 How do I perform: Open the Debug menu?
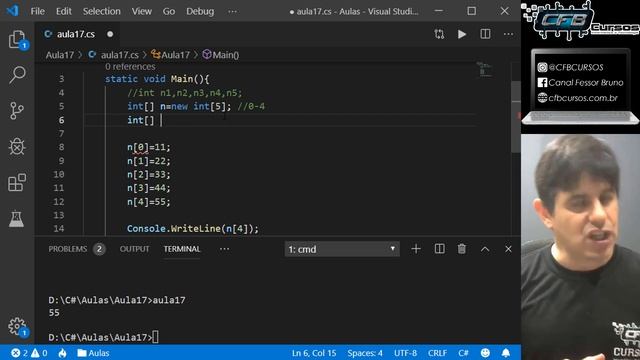click(200, 11)
